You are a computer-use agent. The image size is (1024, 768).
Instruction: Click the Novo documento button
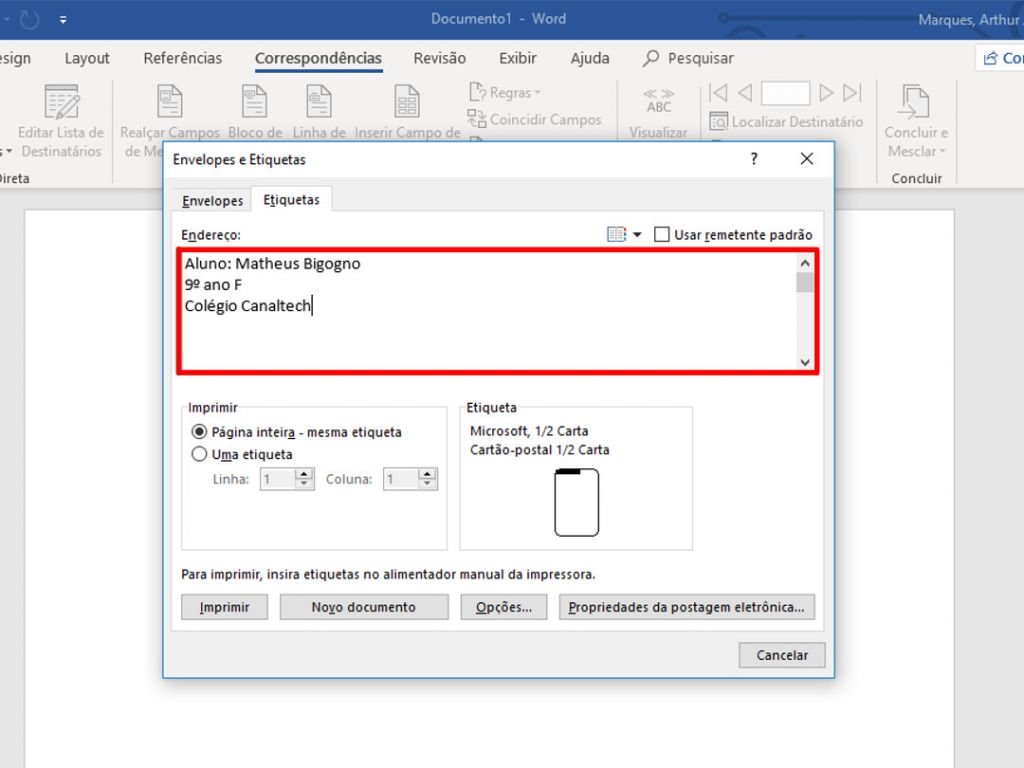point(364,607)
